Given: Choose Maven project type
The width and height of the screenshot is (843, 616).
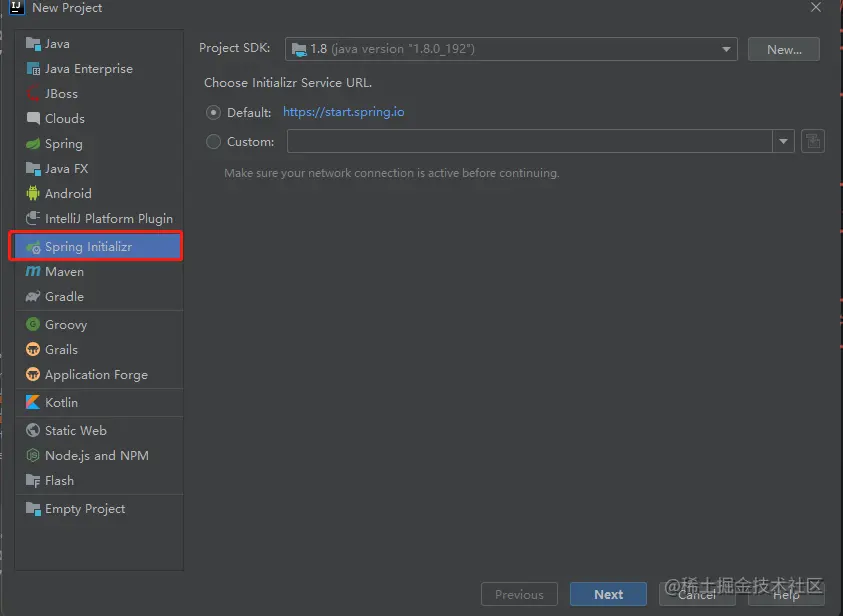Looking at the screenshot, I should pyautogui.click(x=99, y=271).
